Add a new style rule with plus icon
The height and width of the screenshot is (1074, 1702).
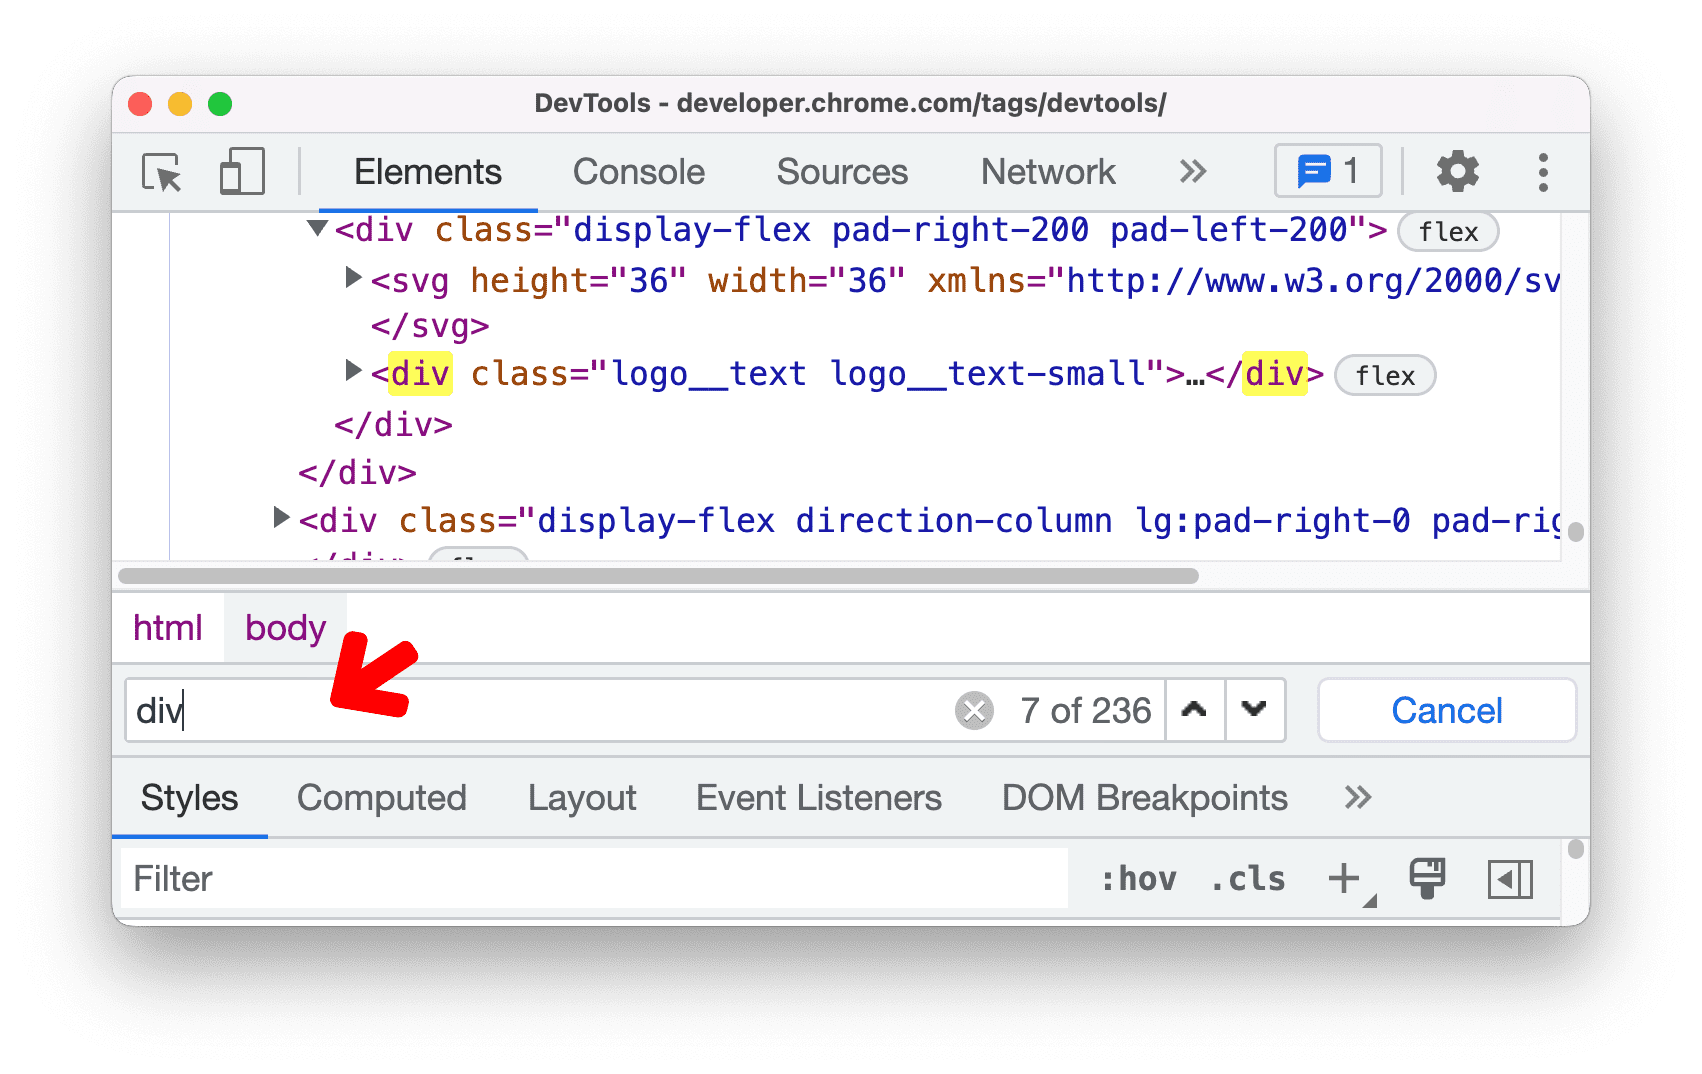(1343, 878)
